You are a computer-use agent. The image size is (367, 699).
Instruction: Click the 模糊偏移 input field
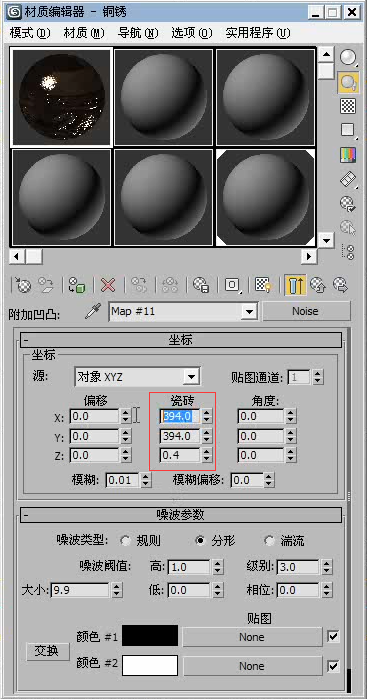click(x=247, y=481)
